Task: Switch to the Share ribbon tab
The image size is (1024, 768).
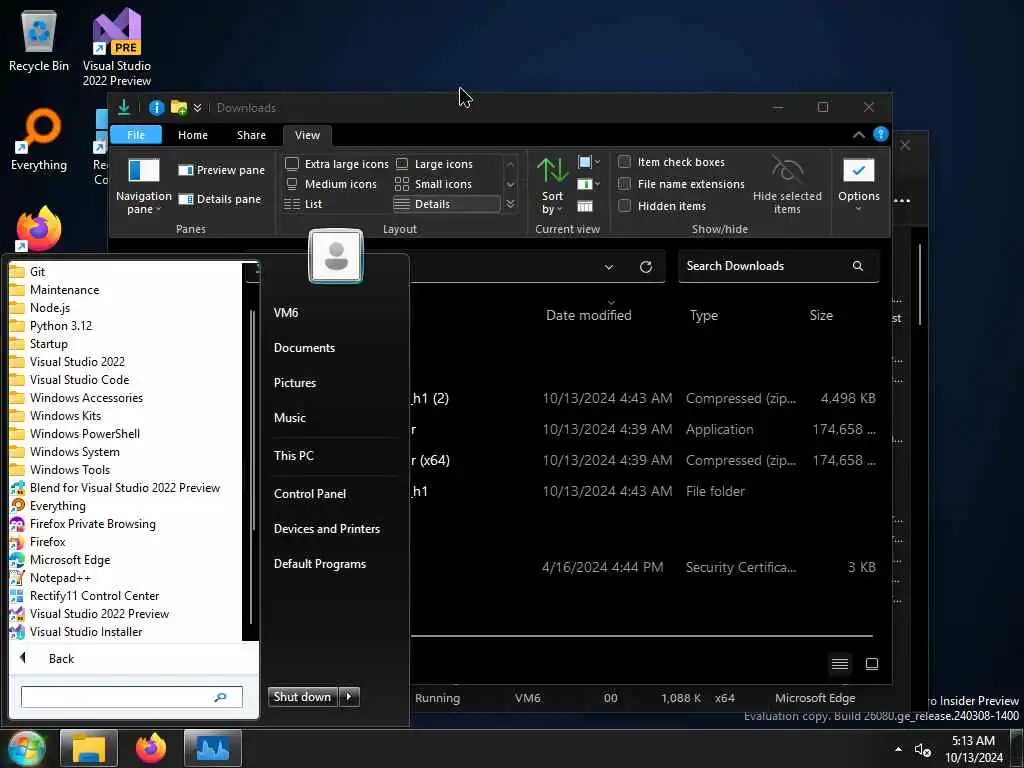Action: coord(251,135)
